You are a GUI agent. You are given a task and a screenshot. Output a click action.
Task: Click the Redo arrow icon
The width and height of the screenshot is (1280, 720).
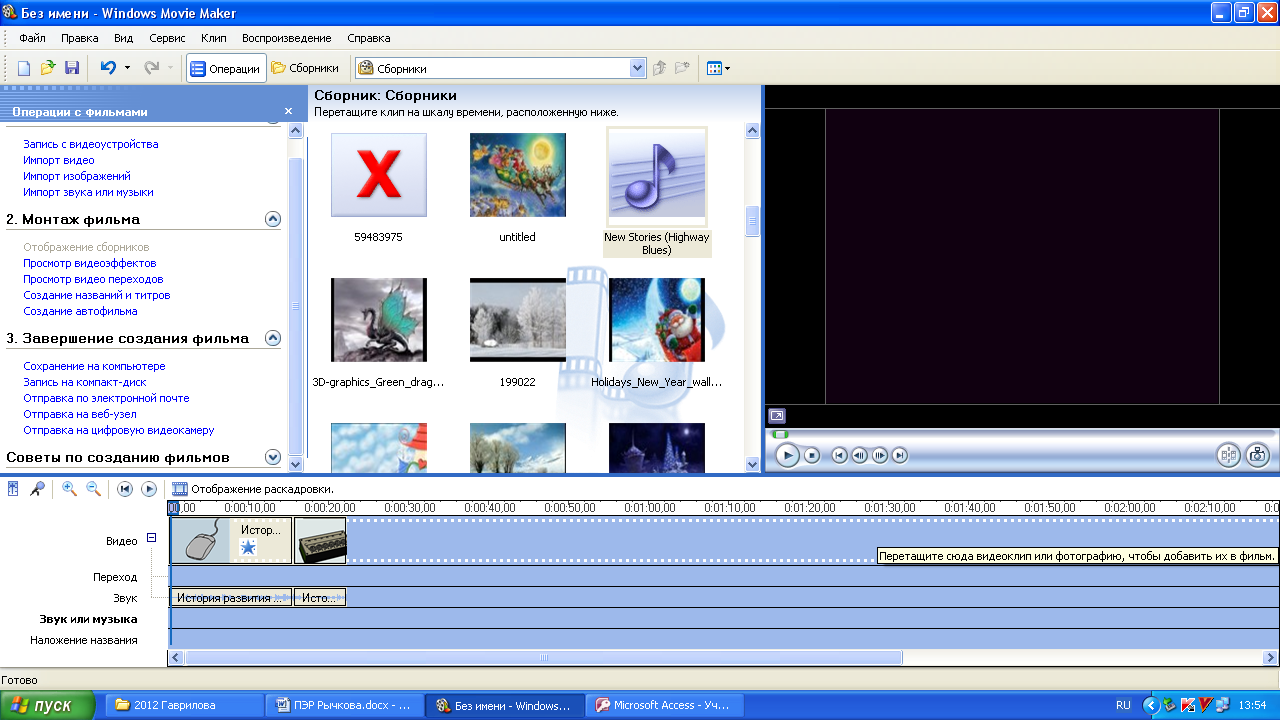click(152, 68)
